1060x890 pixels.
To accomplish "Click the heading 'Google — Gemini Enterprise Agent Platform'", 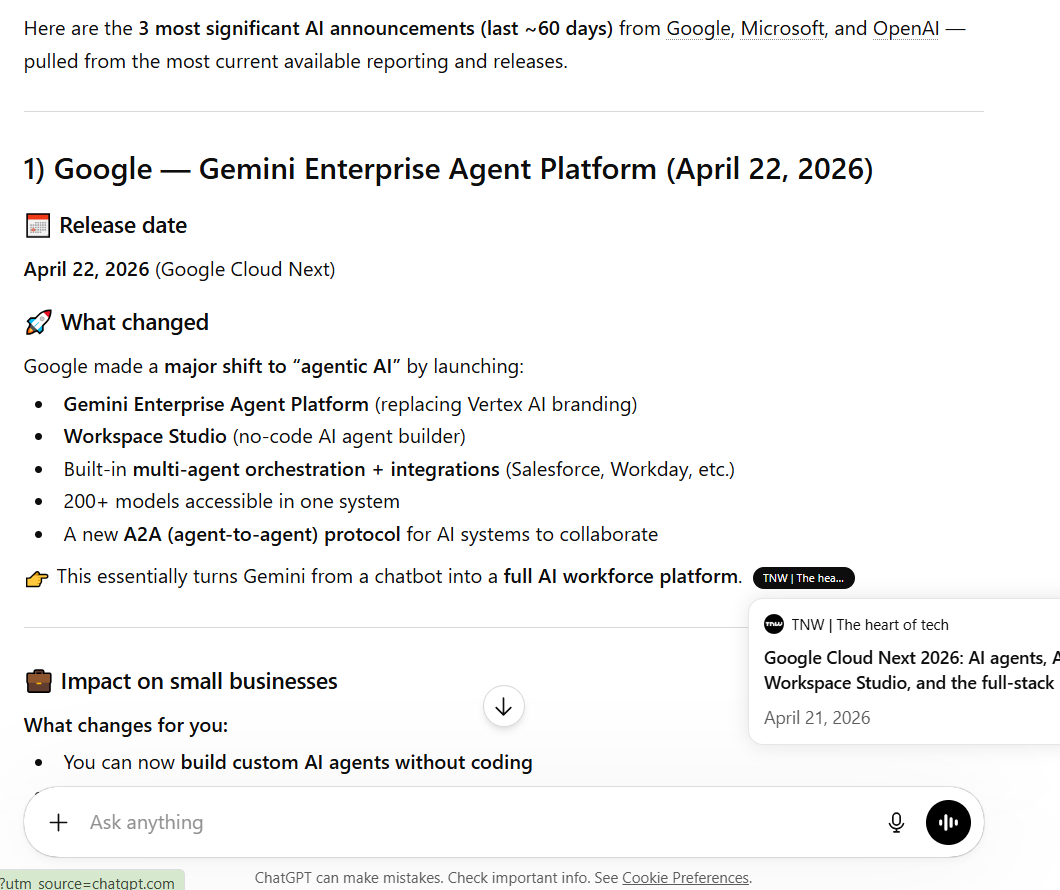I will [x=448, y=169].
